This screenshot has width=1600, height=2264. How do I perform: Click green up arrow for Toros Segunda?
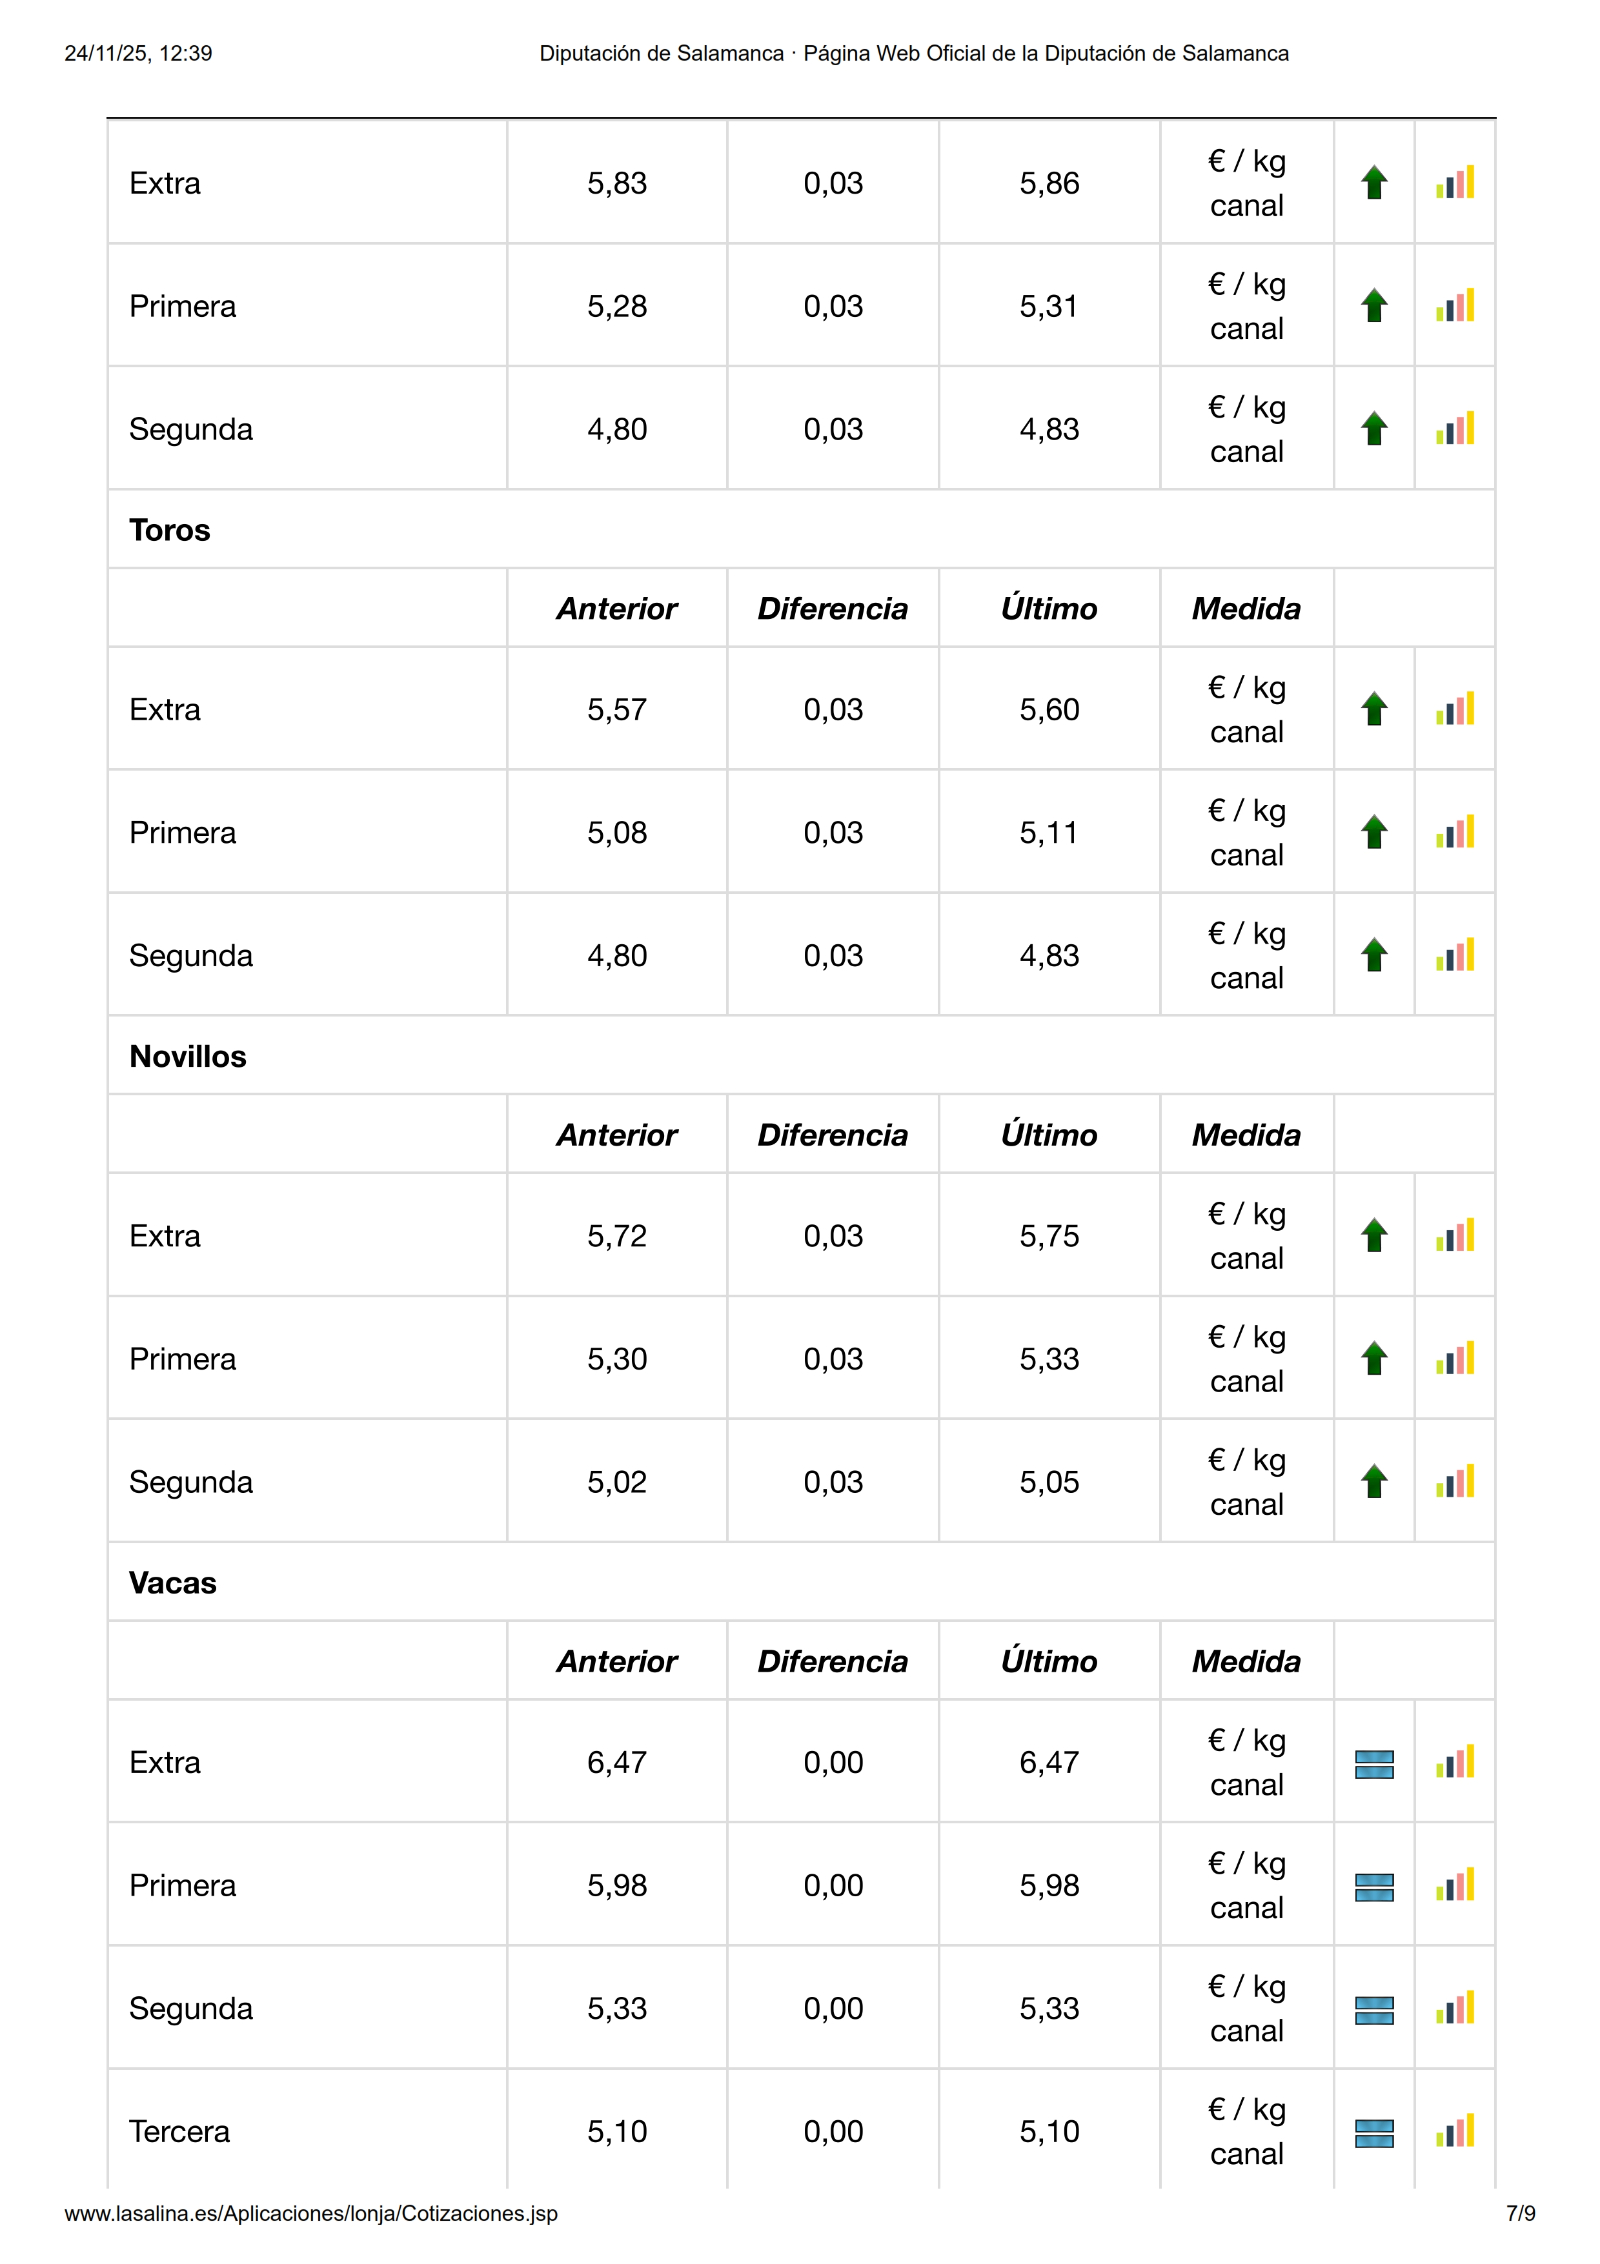[1374, 955]
